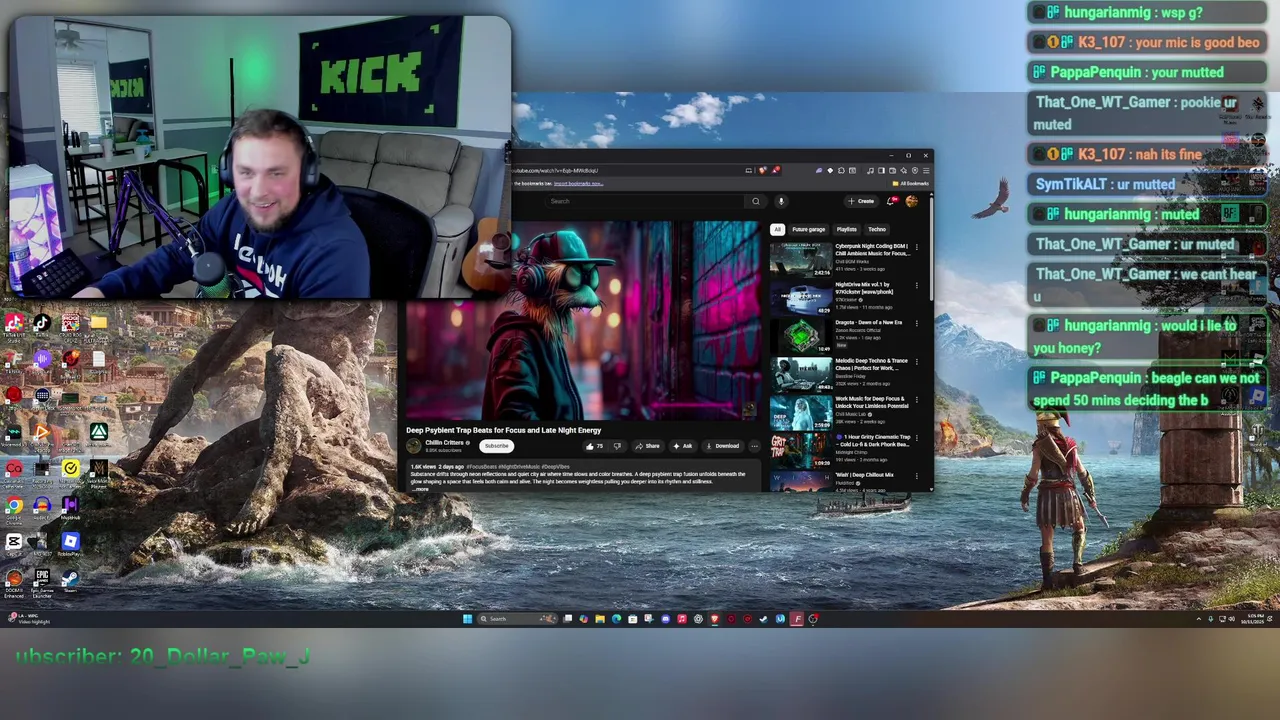Dislike the Deep Psybient Trap Beats video
The image size is (1280, 720).
617,446
